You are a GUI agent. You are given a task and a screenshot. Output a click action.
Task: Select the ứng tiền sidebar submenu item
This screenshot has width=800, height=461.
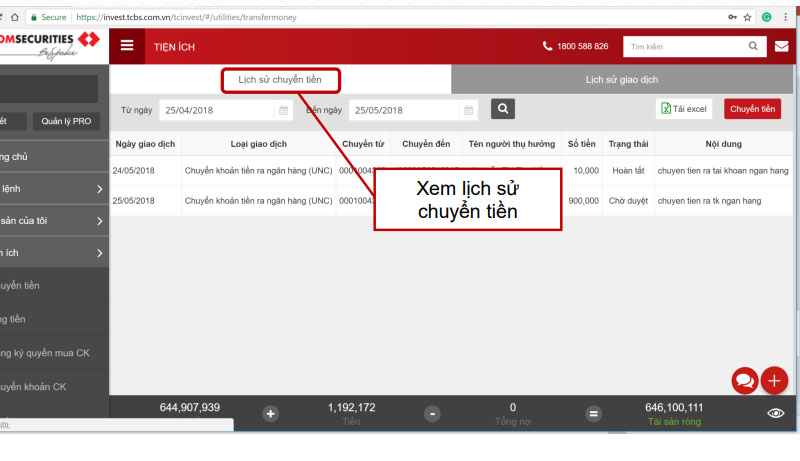[54, 319]
